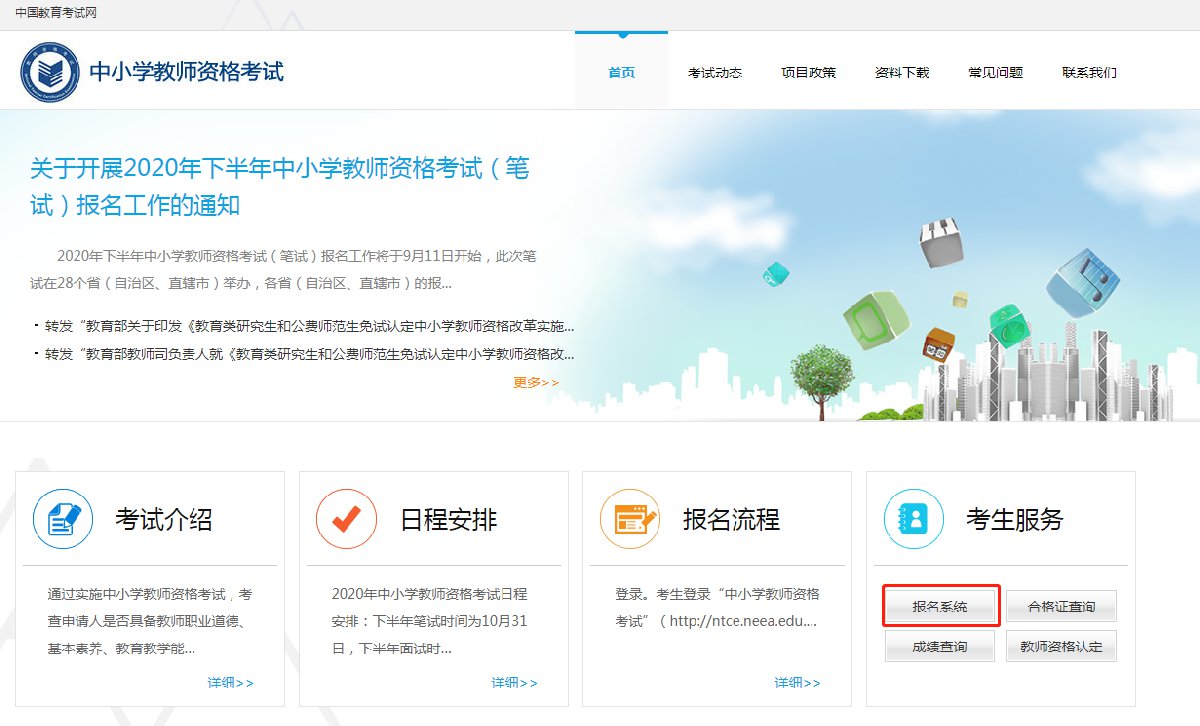The height and width of the screenshot is (726, 1200).
Task: Expand 详细>> under 考试介绍
Action: (x=230, y=683)
